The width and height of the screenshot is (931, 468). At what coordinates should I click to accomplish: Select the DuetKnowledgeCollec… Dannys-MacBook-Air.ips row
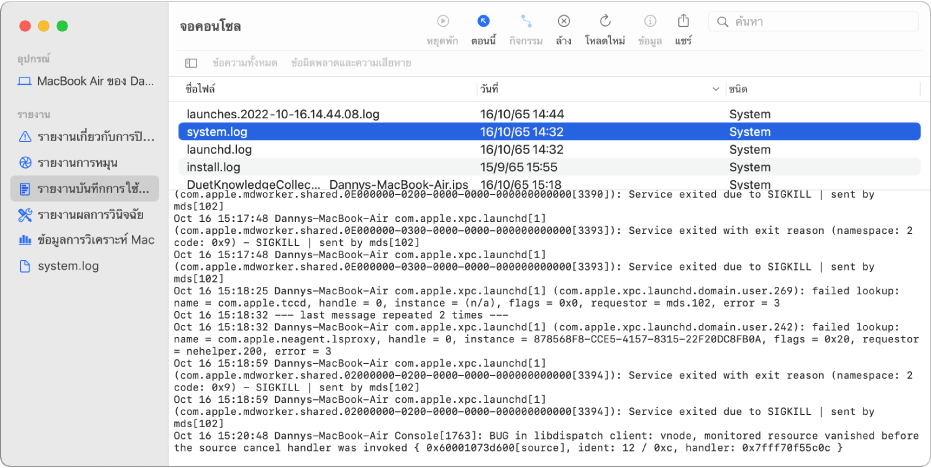pyautogui.click(x=549, y=184)
